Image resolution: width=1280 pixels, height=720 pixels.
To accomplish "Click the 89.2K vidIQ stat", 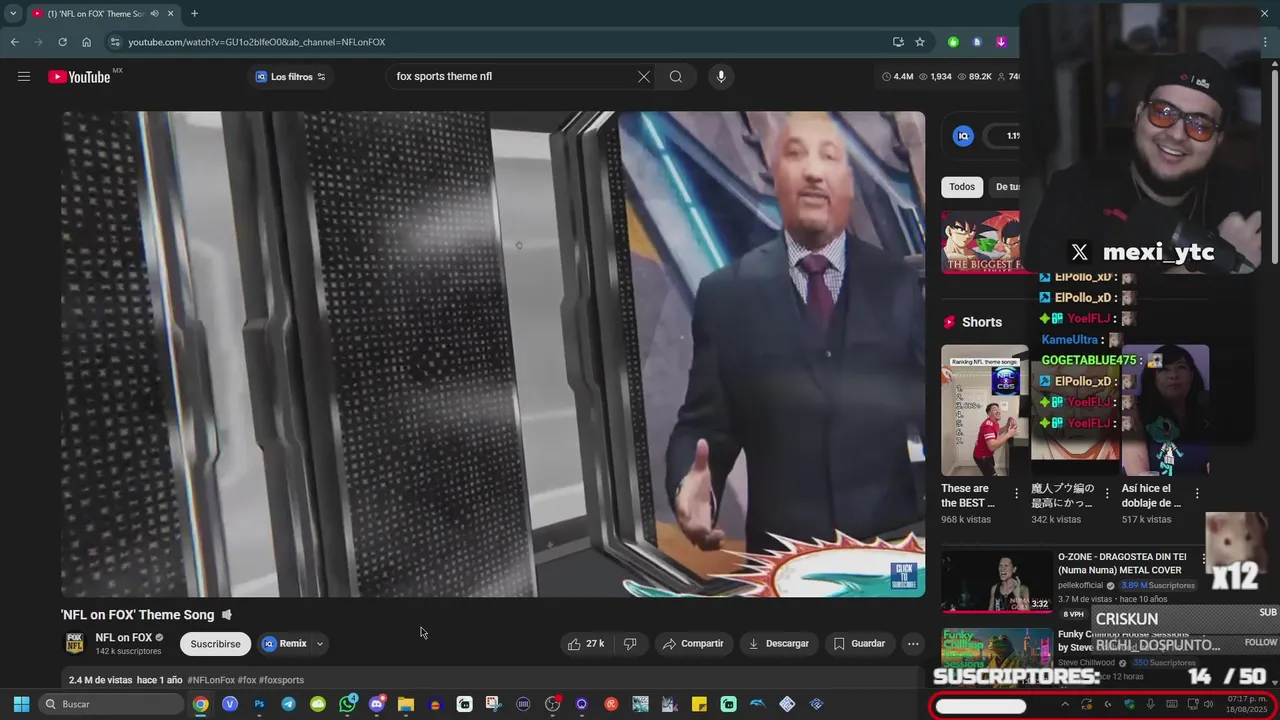I will pyautogui.click(x=974, y=77).
